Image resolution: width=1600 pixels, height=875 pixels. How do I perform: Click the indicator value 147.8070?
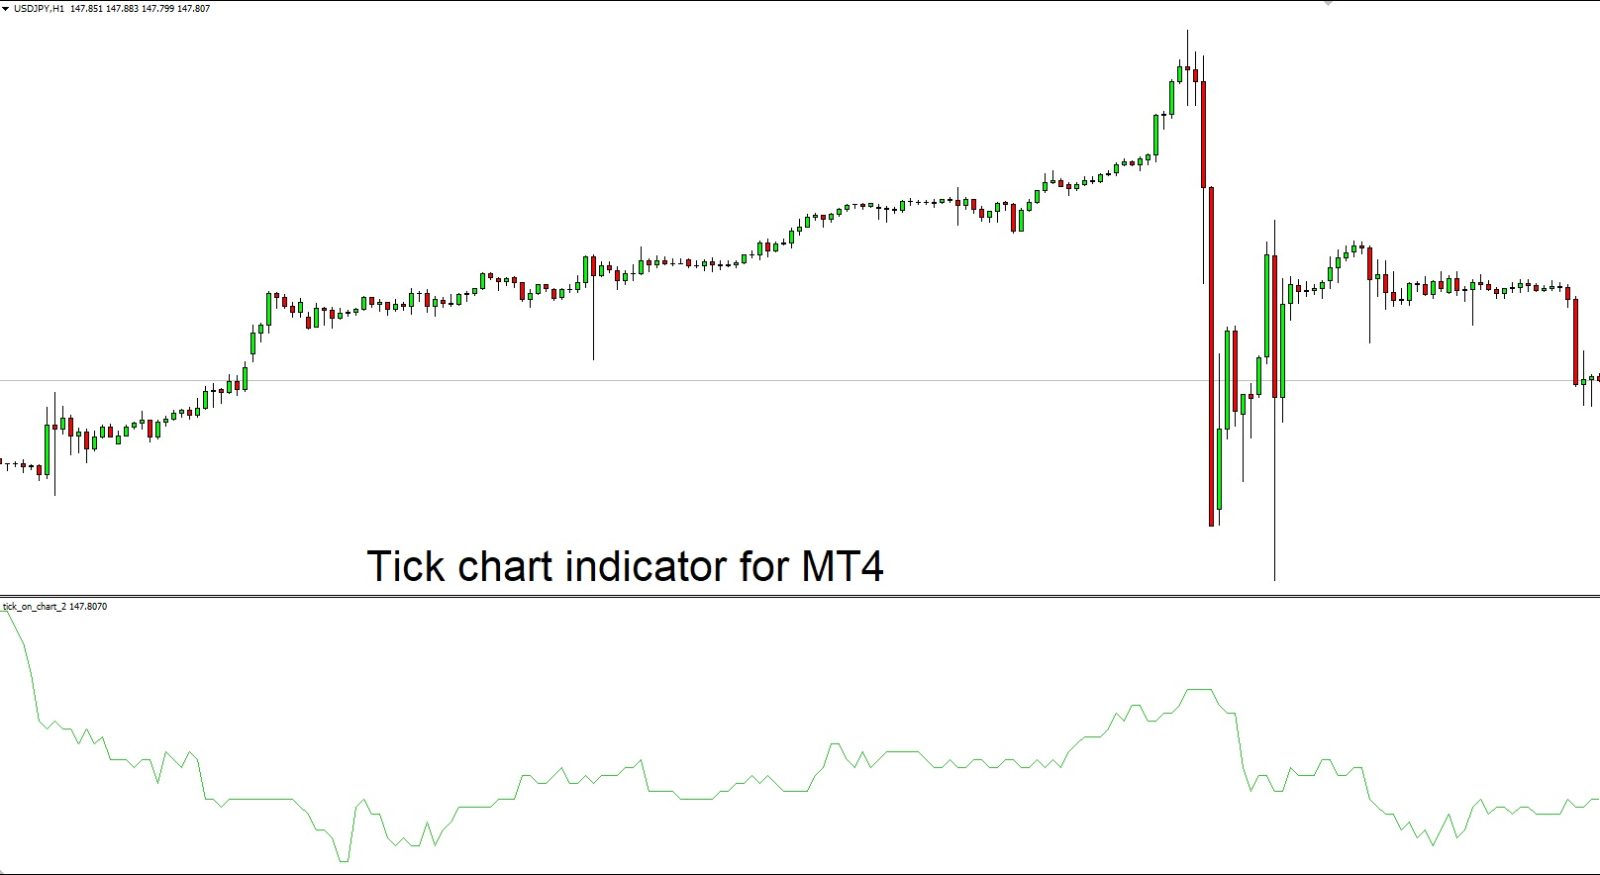pos(87,606)
